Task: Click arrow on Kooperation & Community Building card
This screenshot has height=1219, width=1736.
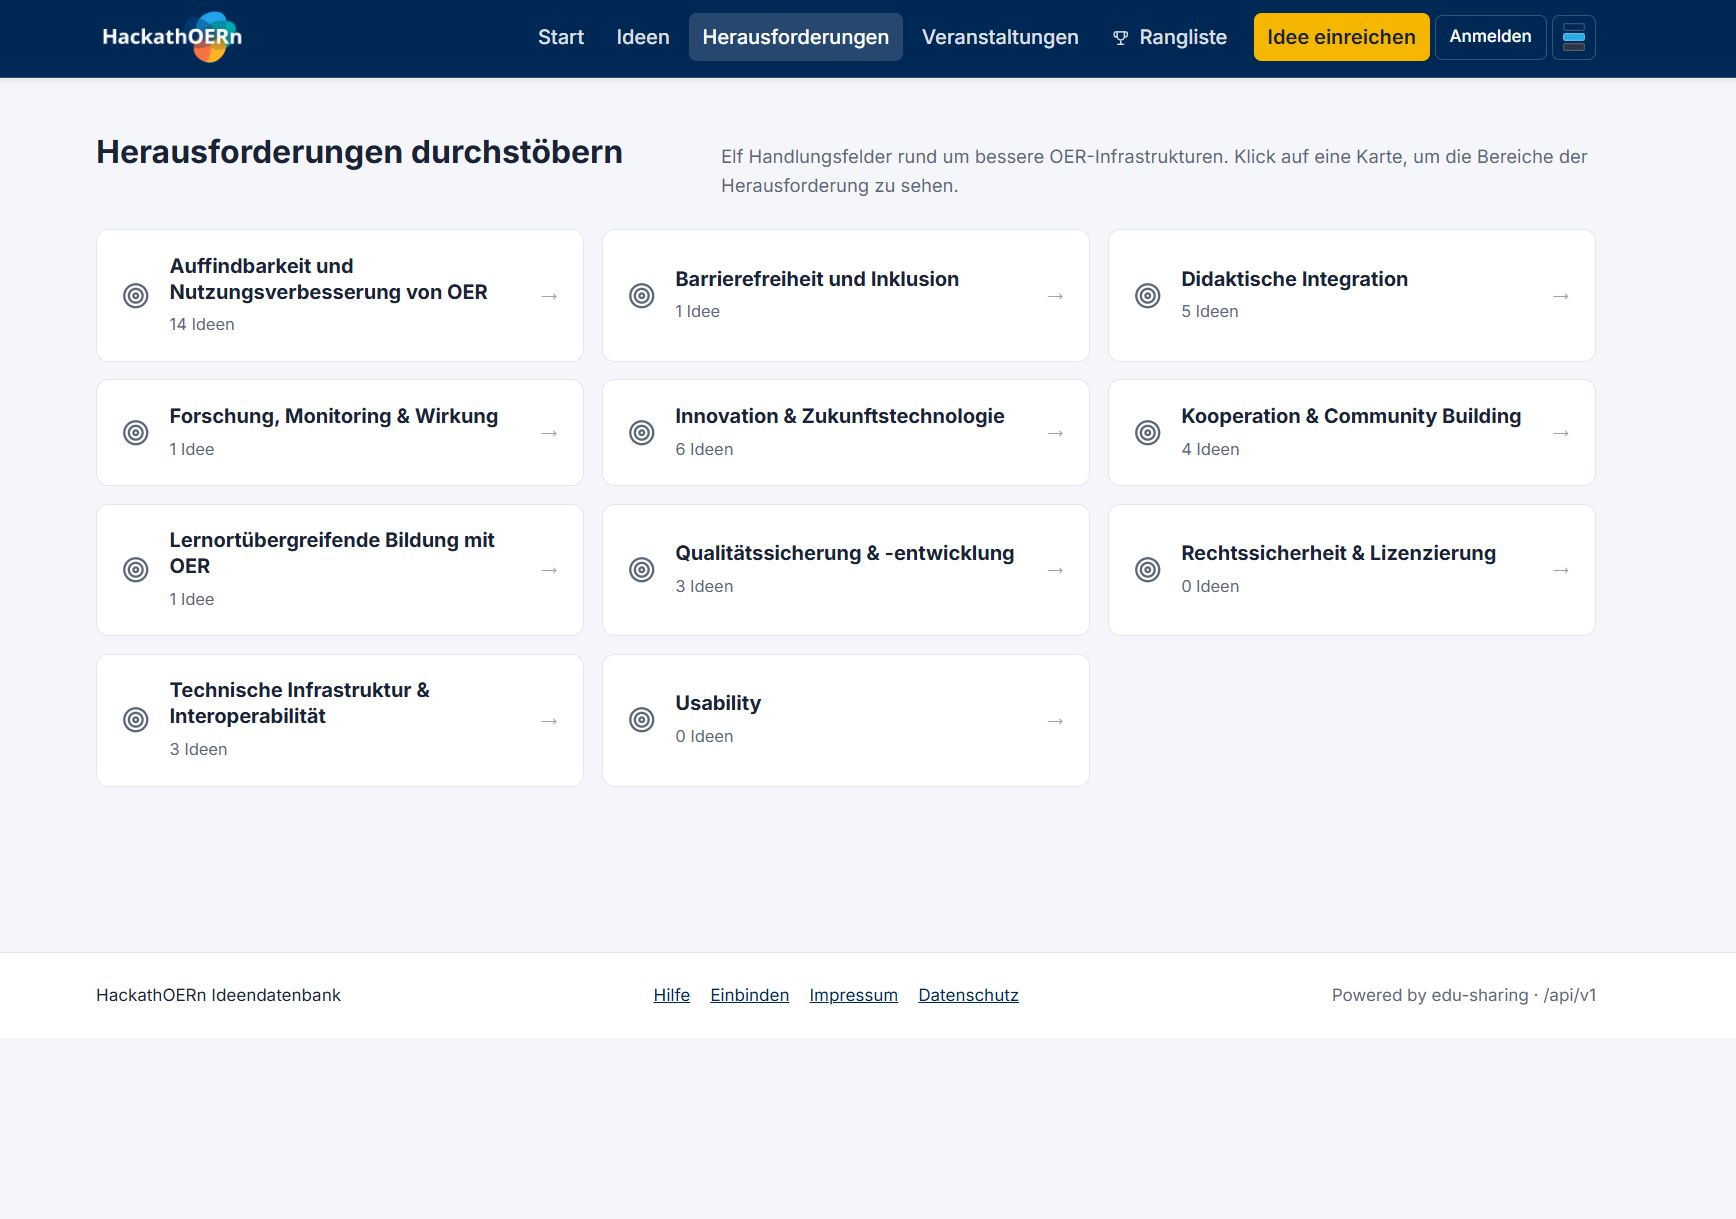Action: (1561, 433)
